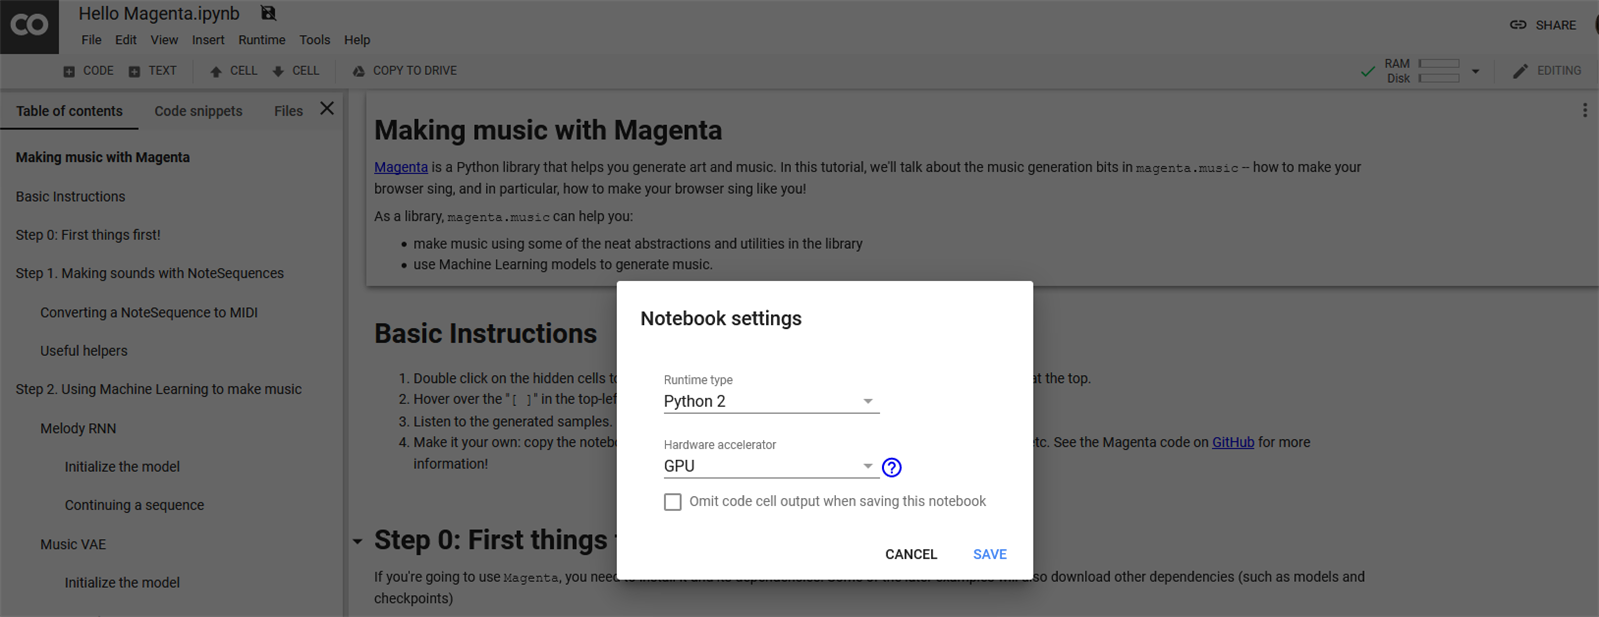Screen dimensions: 1599x617
Task: Open hardware accelerator help question icon
Action: point(892,467)
